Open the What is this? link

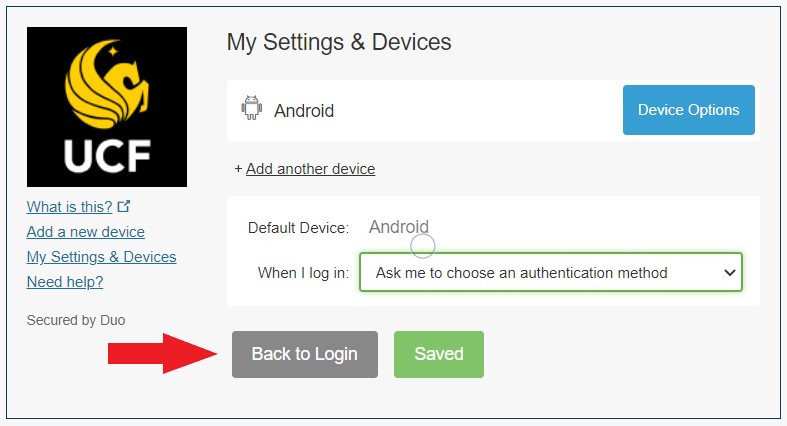(x=69, y=207)
